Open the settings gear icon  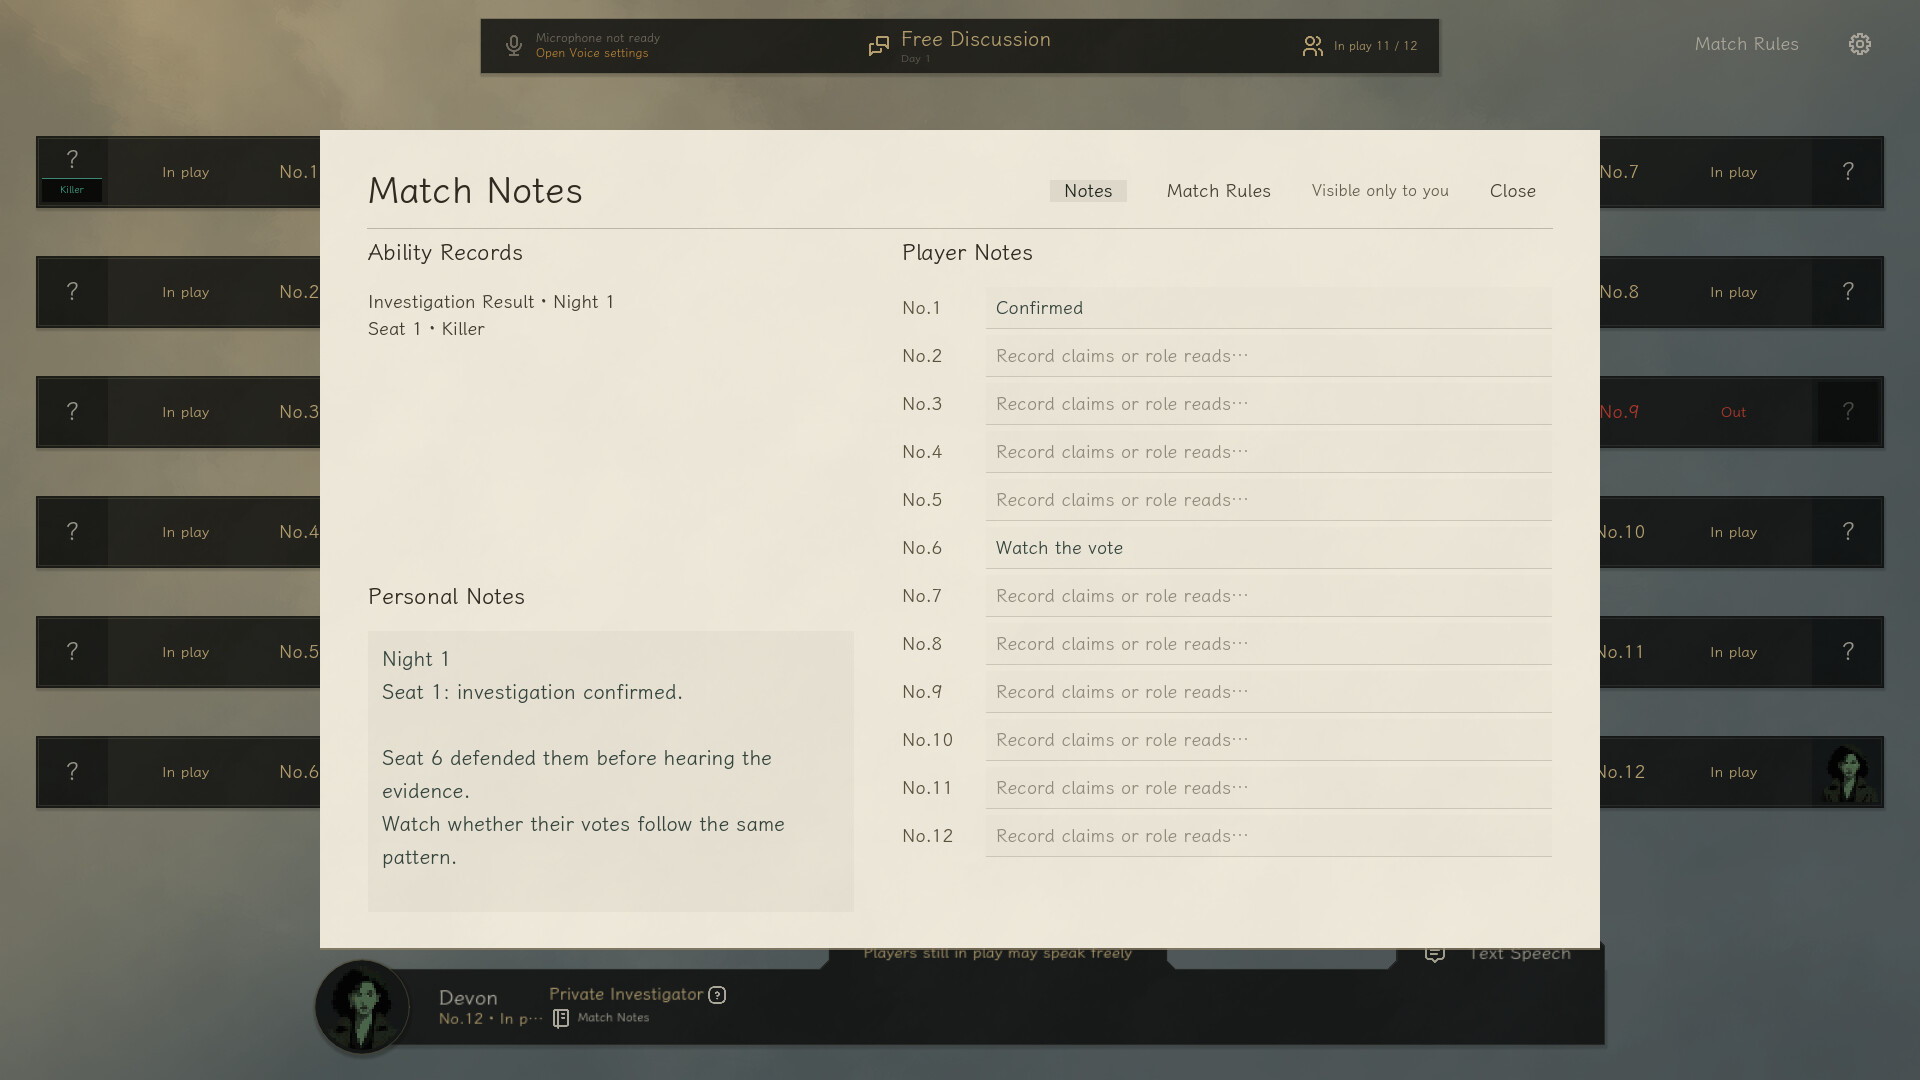point(1859,44)
